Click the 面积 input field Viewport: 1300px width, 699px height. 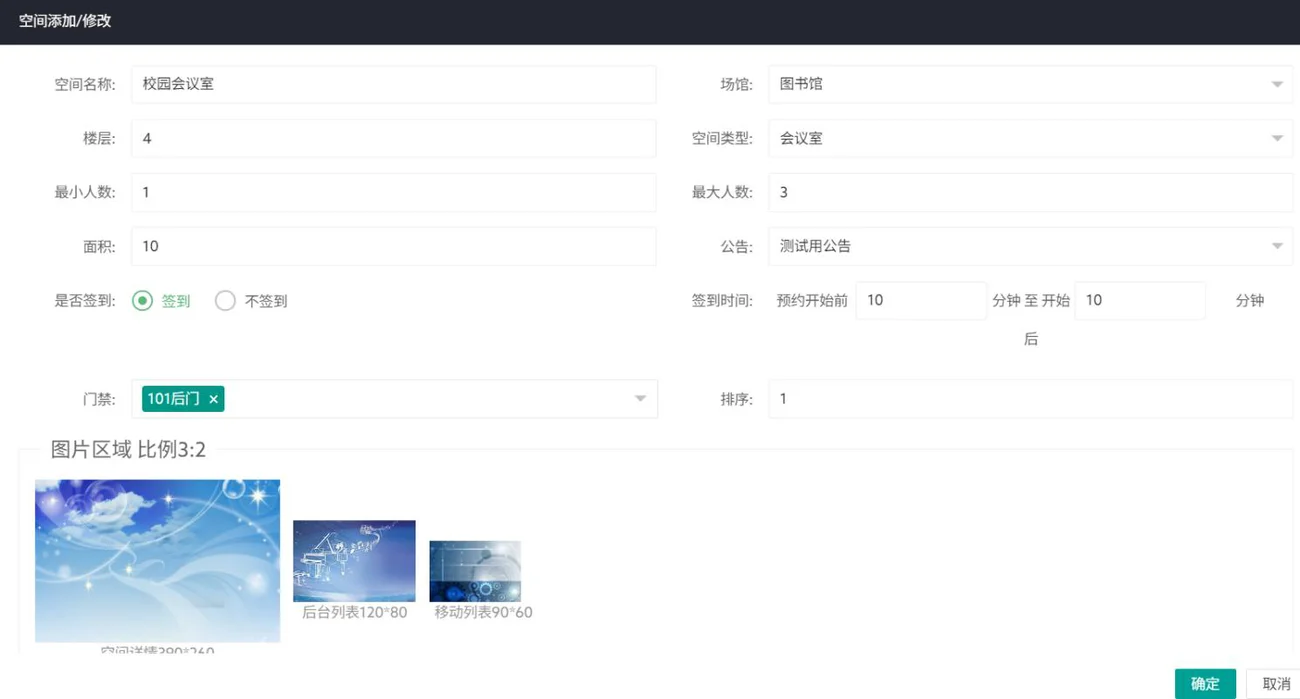tap(394, 246)
